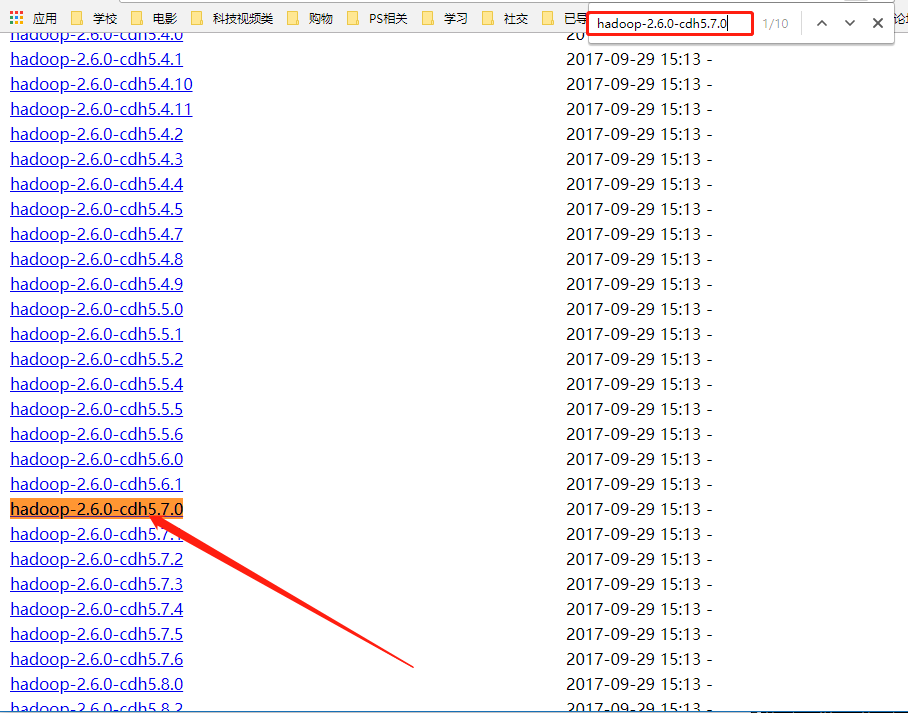Open the hadoop-2.6.0-cdh5.4.10 link
The height and width of the screenshot is (713, 908).
101,84
